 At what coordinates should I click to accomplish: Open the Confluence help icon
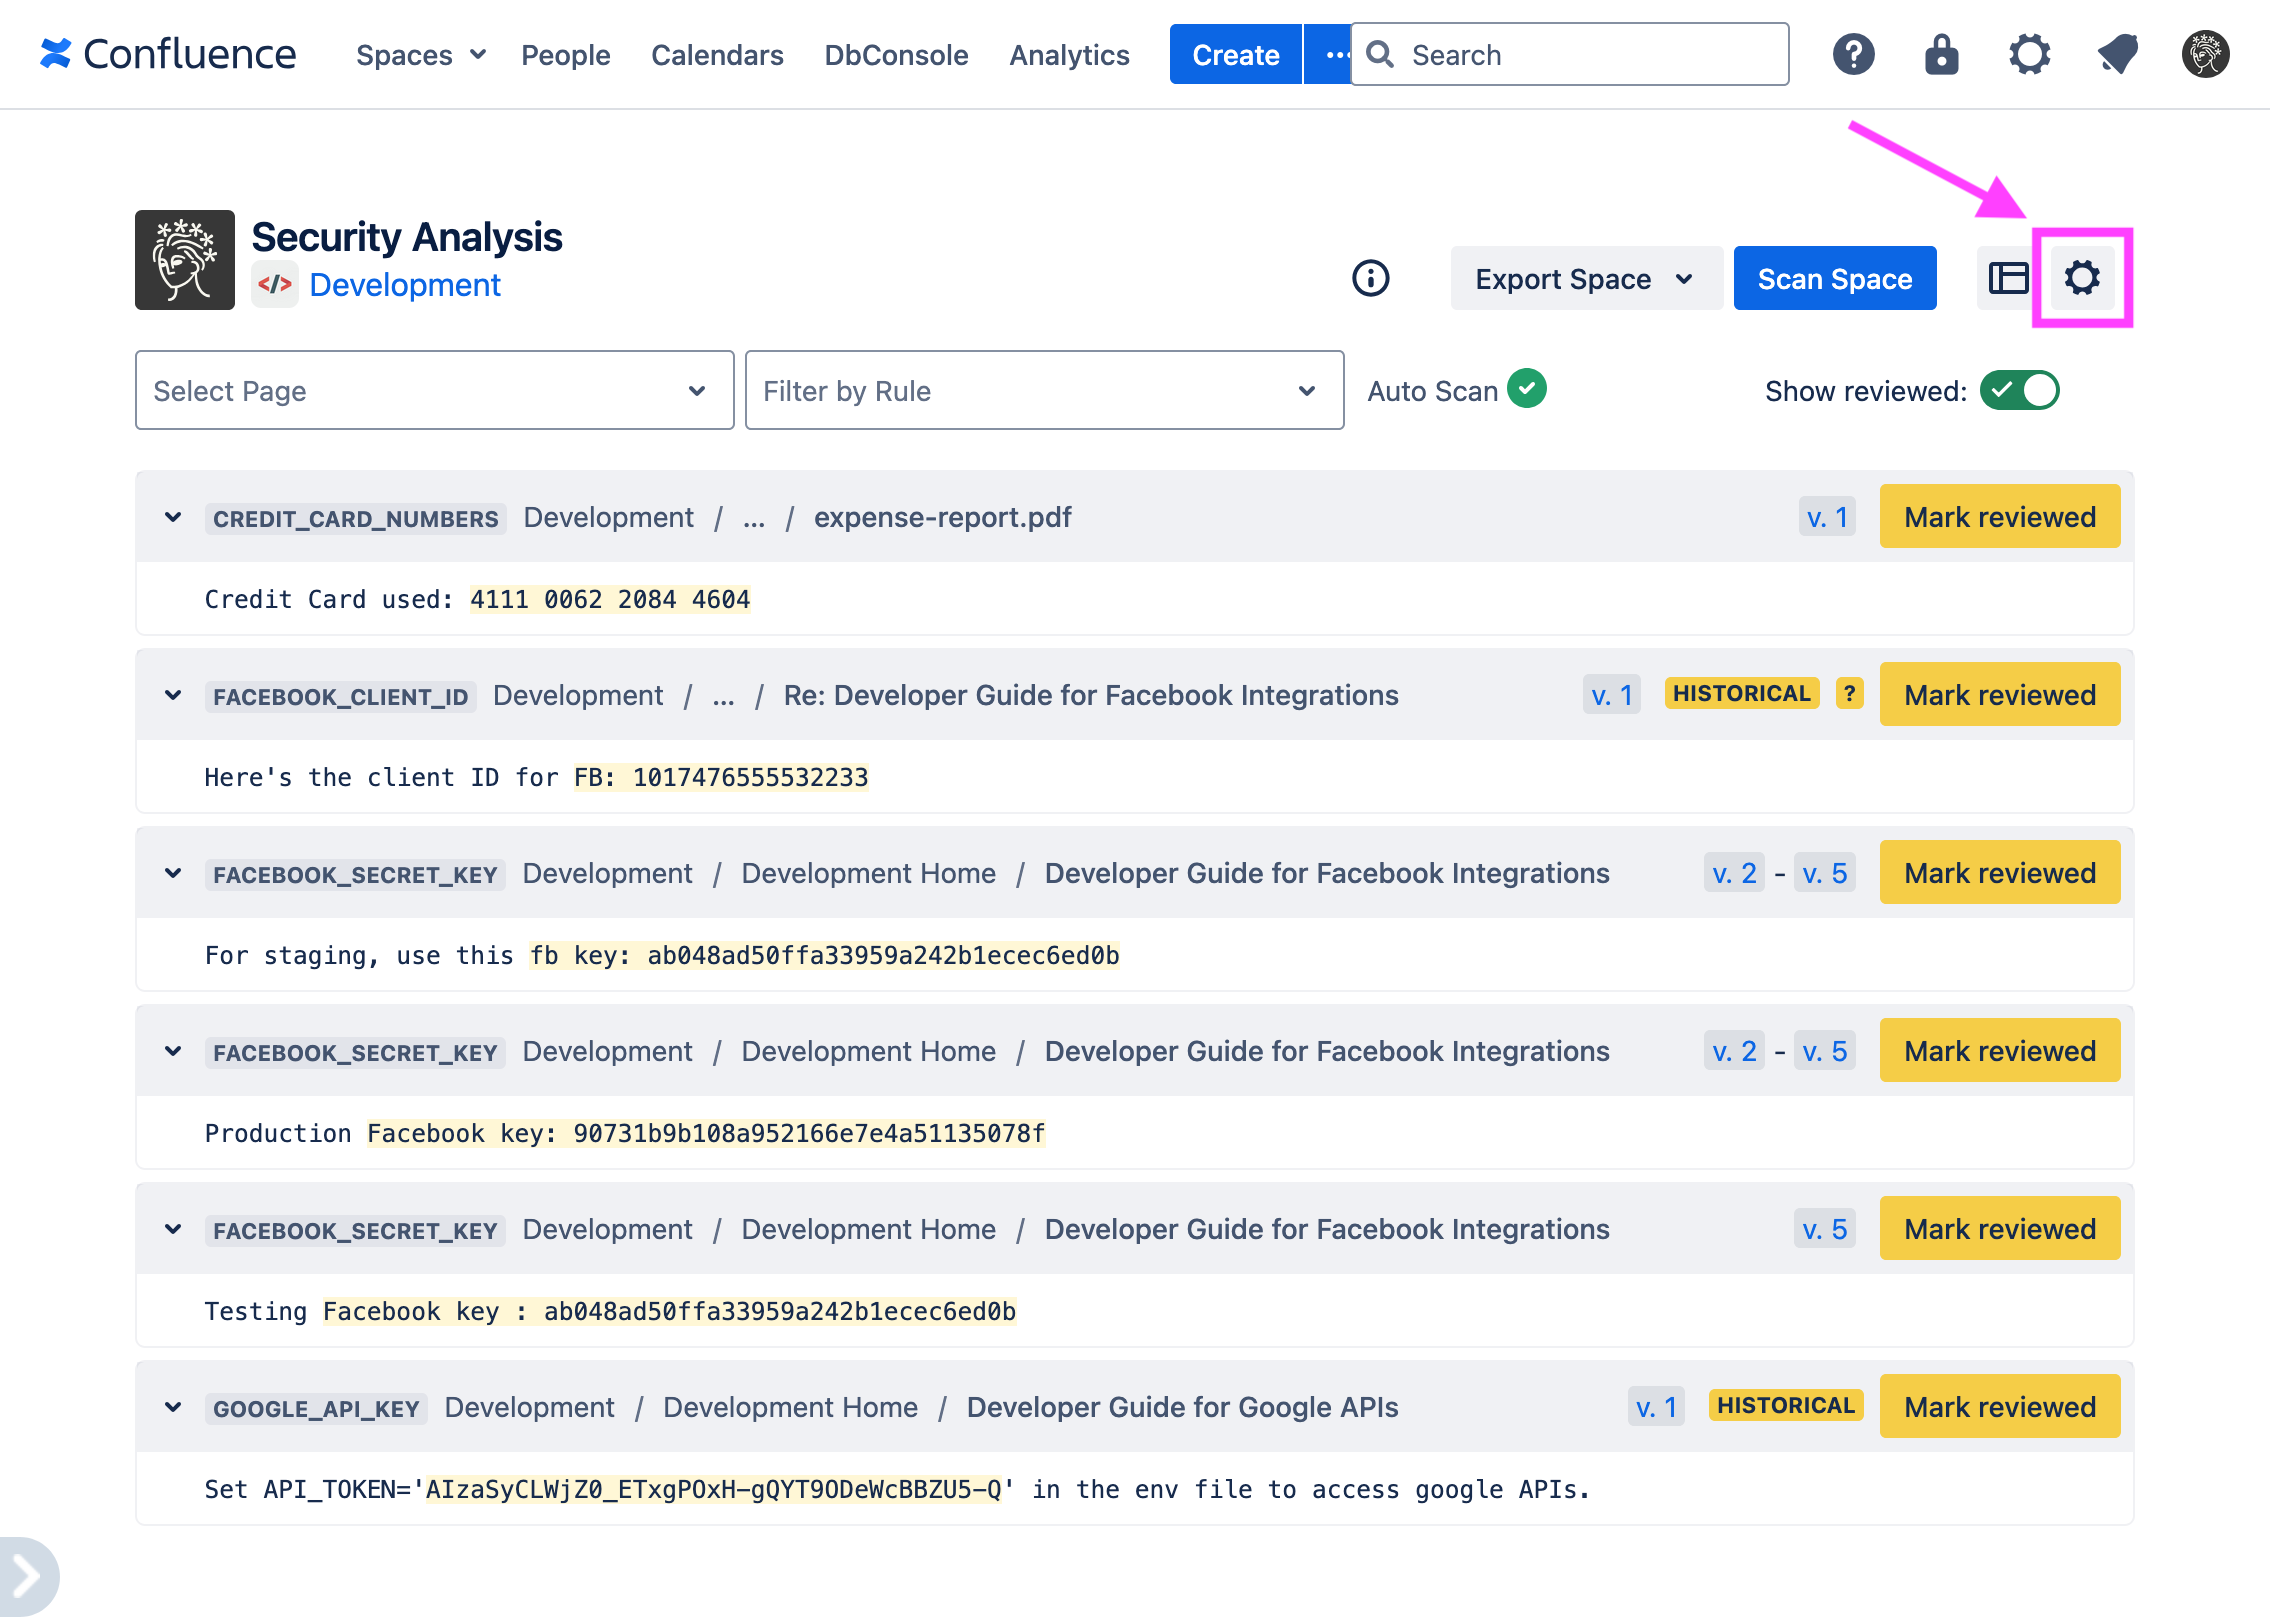1853,54
